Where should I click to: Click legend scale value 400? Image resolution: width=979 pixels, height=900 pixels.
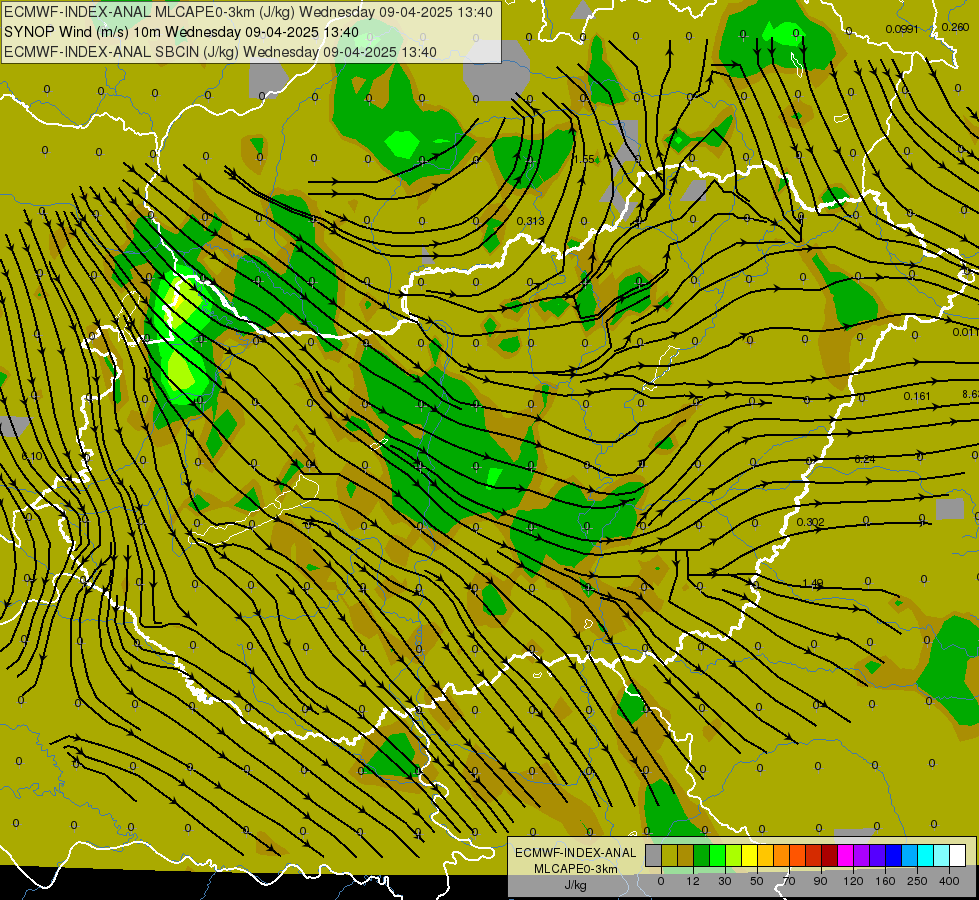click(949, 881)
